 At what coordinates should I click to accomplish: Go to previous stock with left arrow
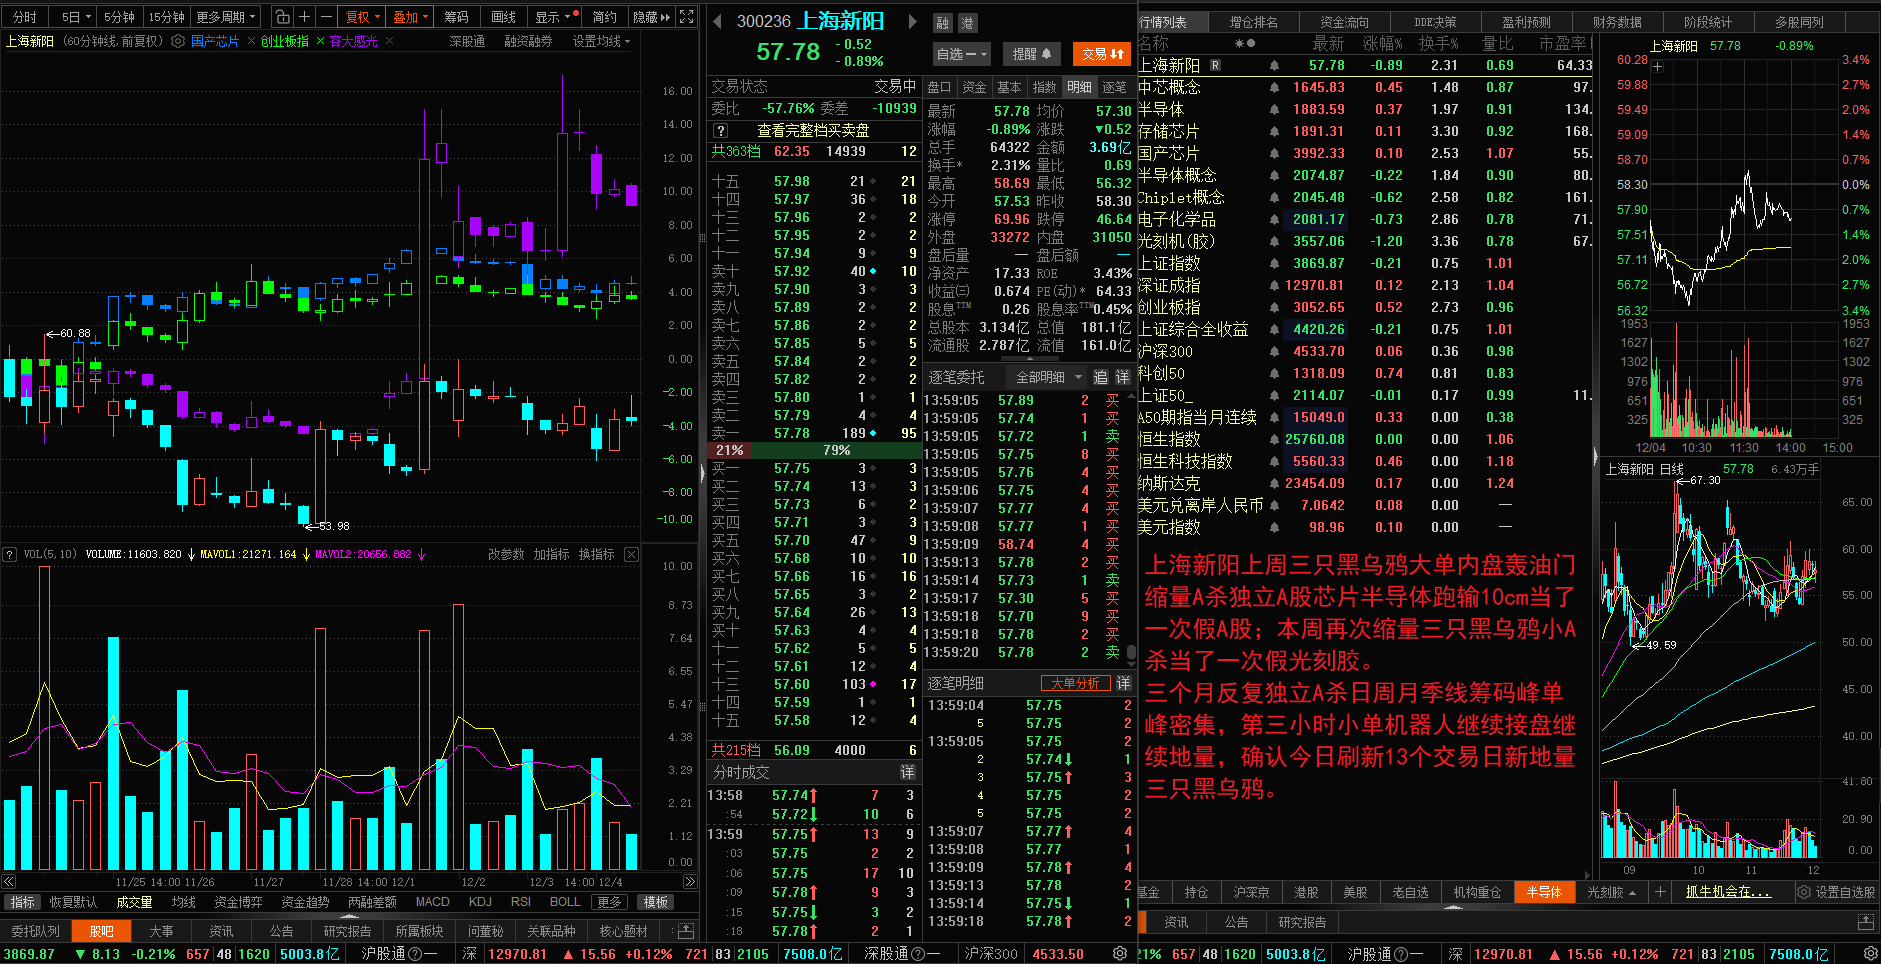[x=717, y=21]
